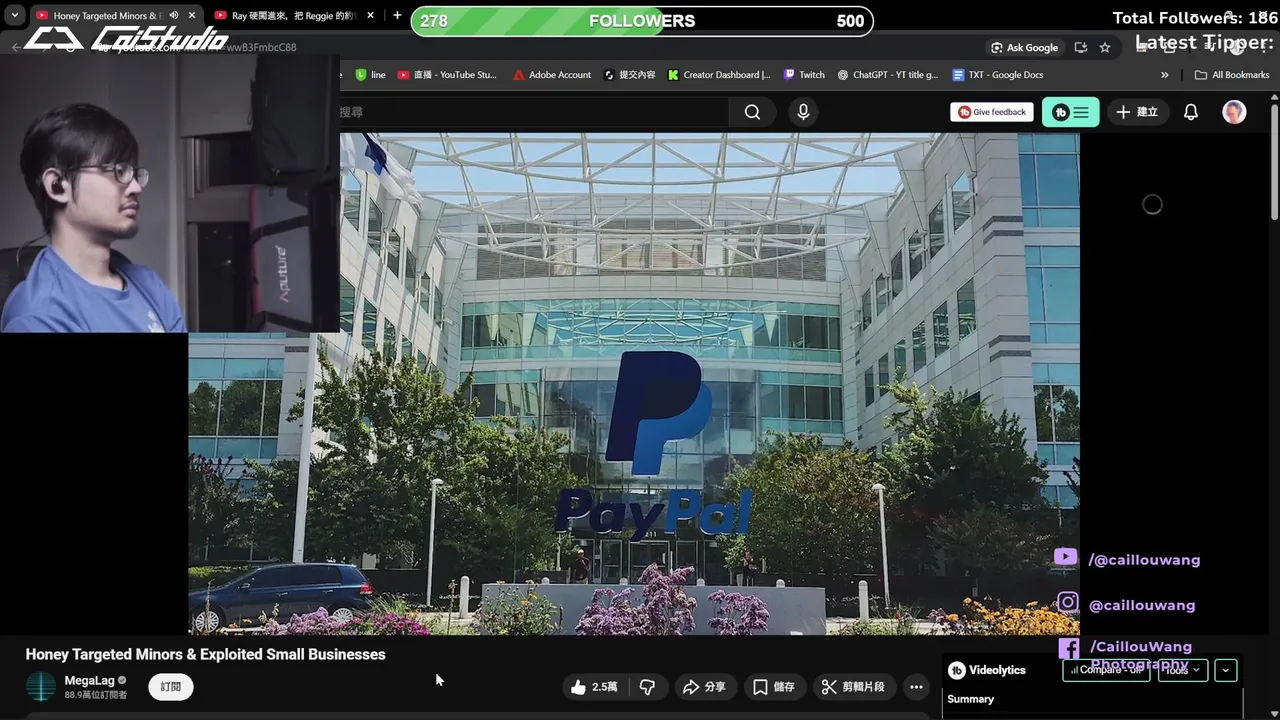Click the Videolytics TubeBuddy logo
Viewport: 1280px width, 720px height.
[x=957, y=670]
